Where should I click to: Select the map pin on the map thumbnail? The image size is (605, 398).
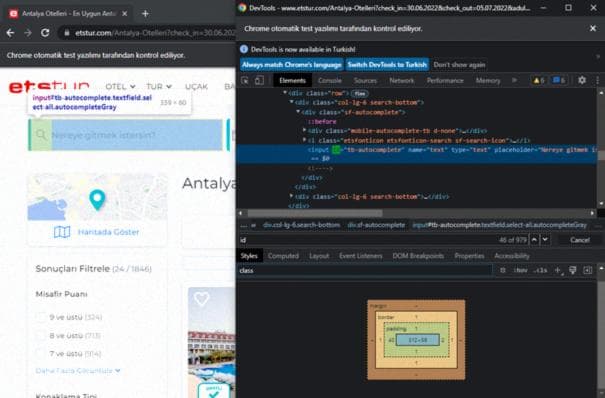97,200
